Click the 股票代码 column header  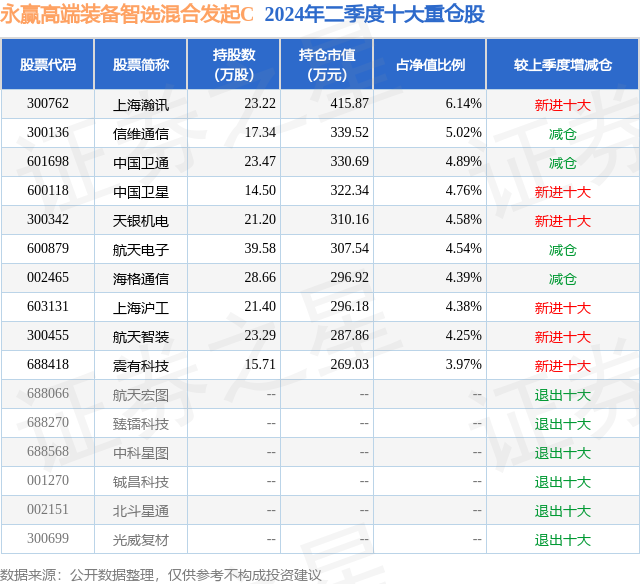(48, 64)
